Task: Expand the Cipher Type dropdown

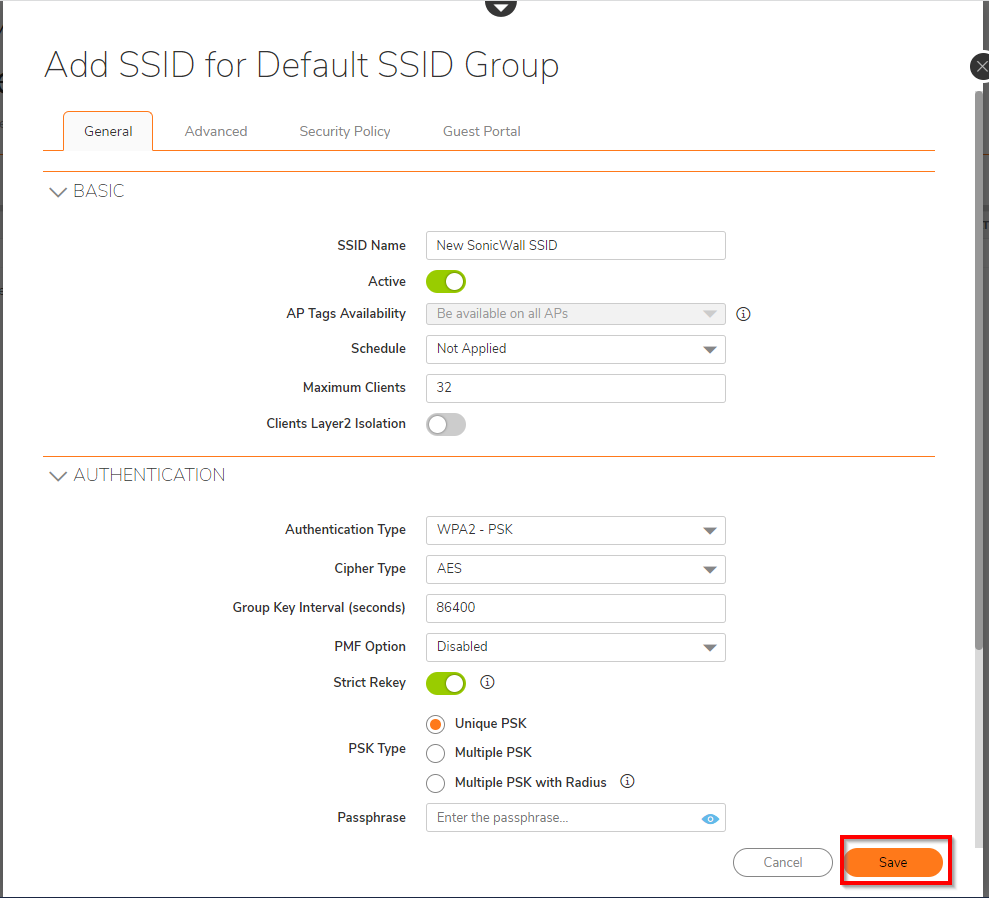Action: click(x=575, y=569)
